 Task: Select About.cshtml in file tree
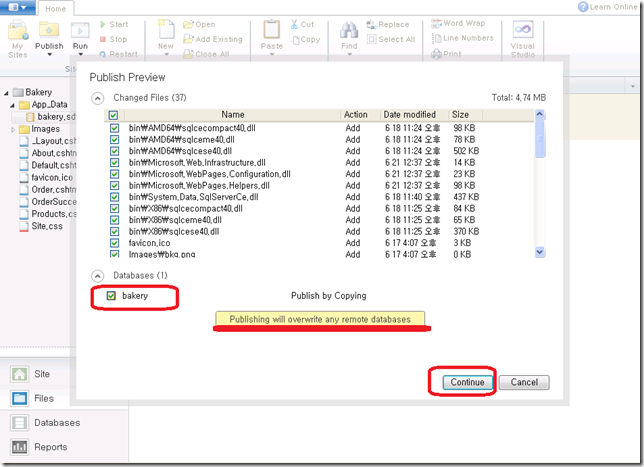pyautogui.click(x=48, y=153)
